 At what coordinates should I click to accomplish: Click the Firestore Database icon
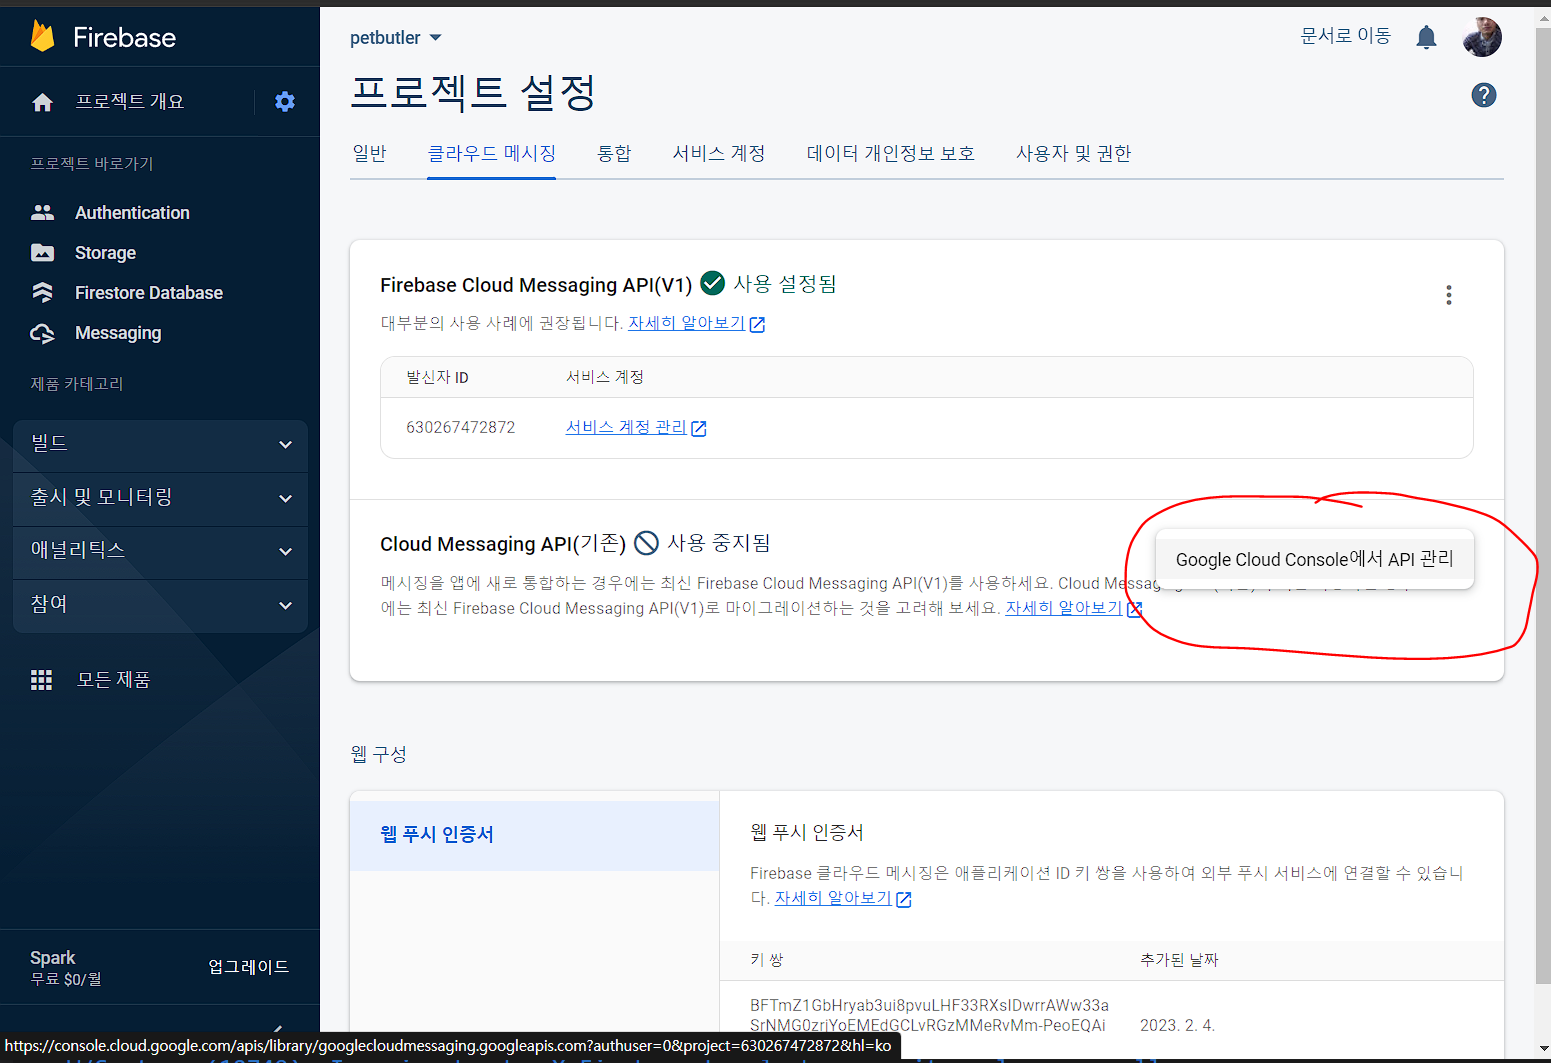coord(42,292)
